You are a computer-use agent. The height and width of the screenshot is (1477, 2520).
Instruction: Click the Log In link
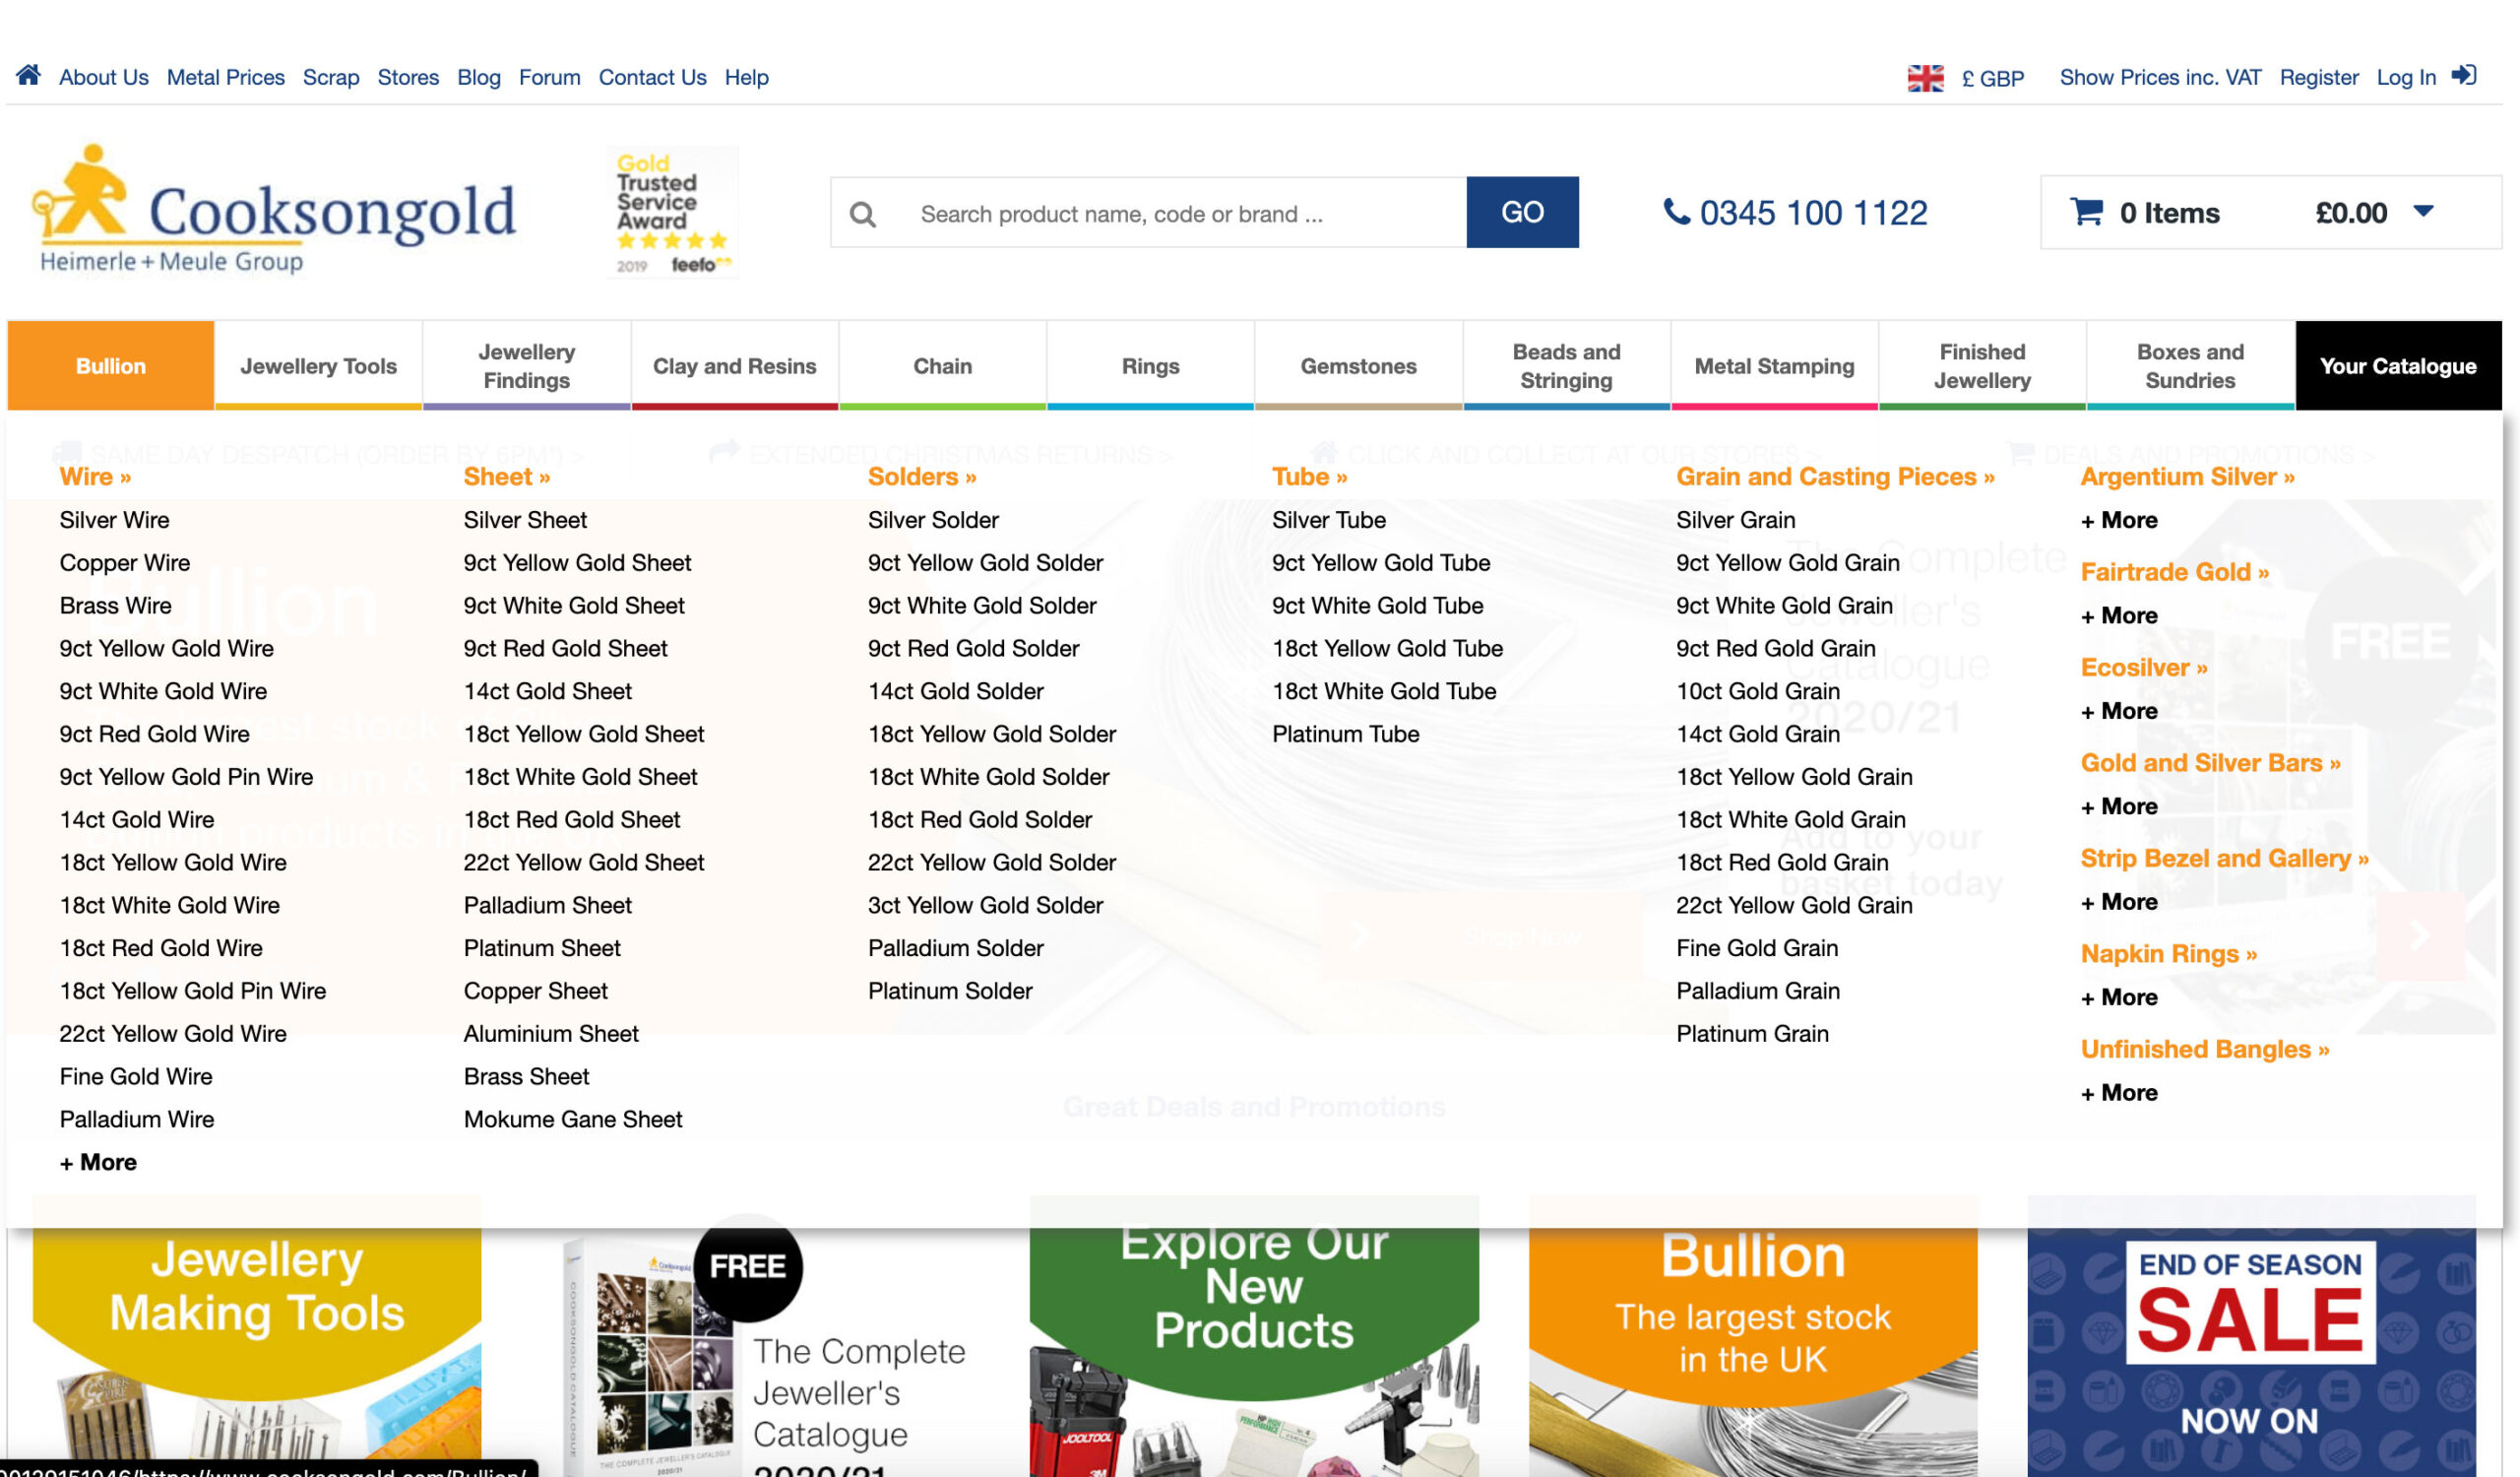2406,77
